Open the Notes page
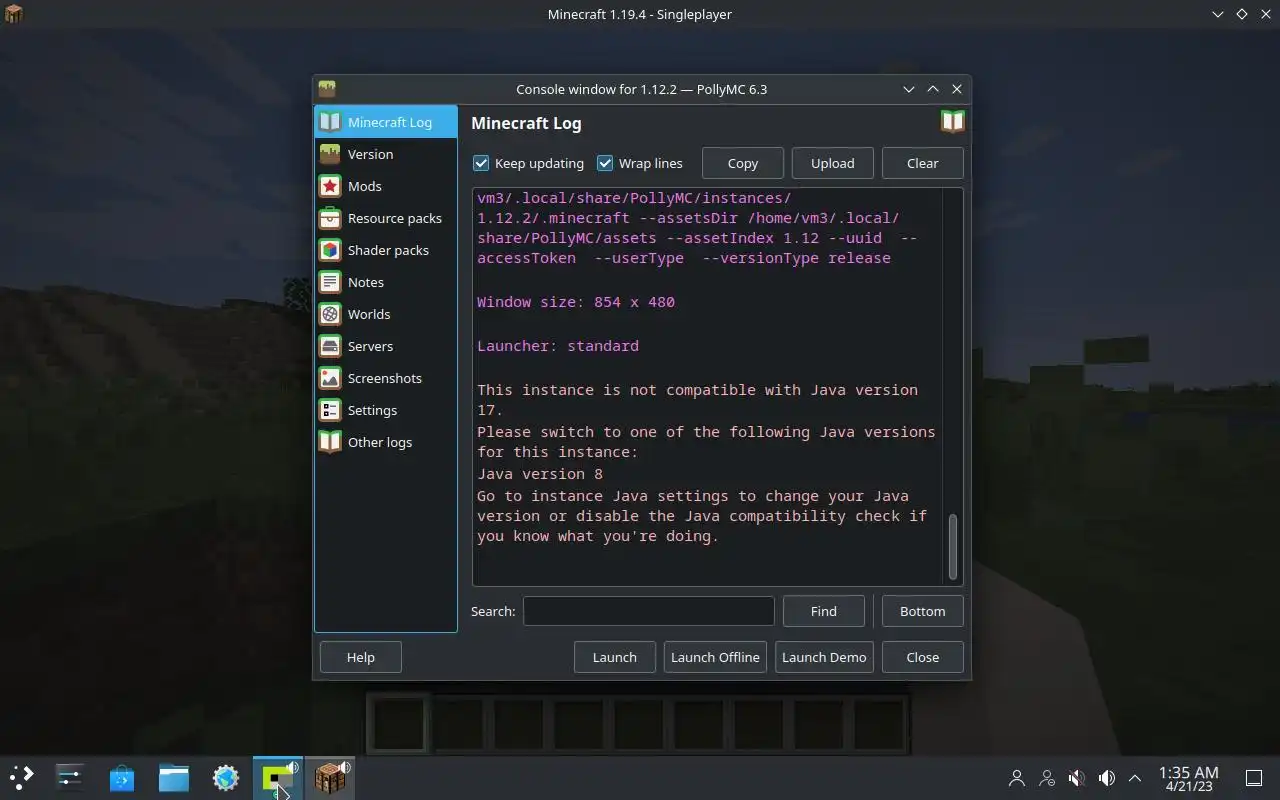 [385, 282]
